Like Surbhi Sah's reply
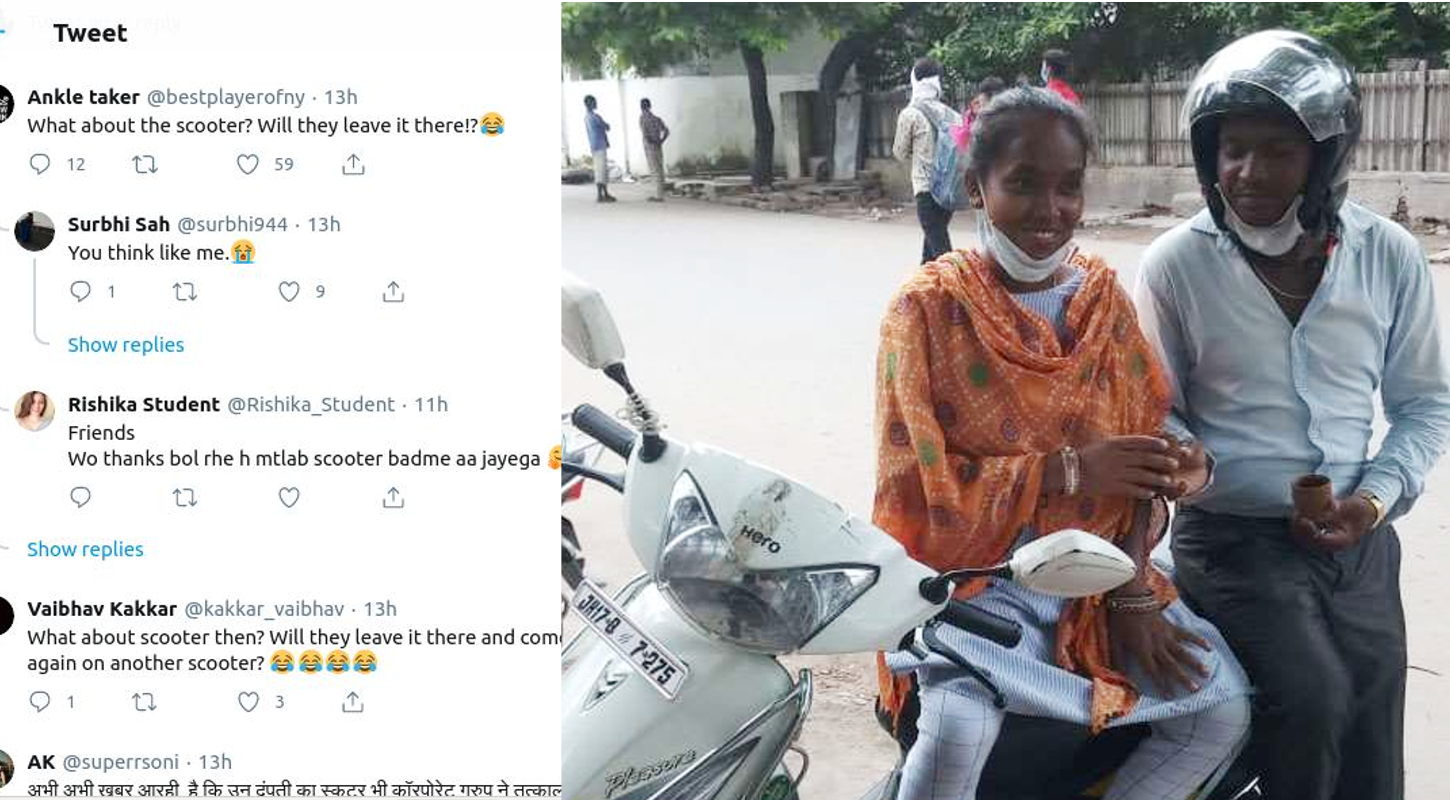This screenshot has width=1450, height=800. (x=289, y=291)
